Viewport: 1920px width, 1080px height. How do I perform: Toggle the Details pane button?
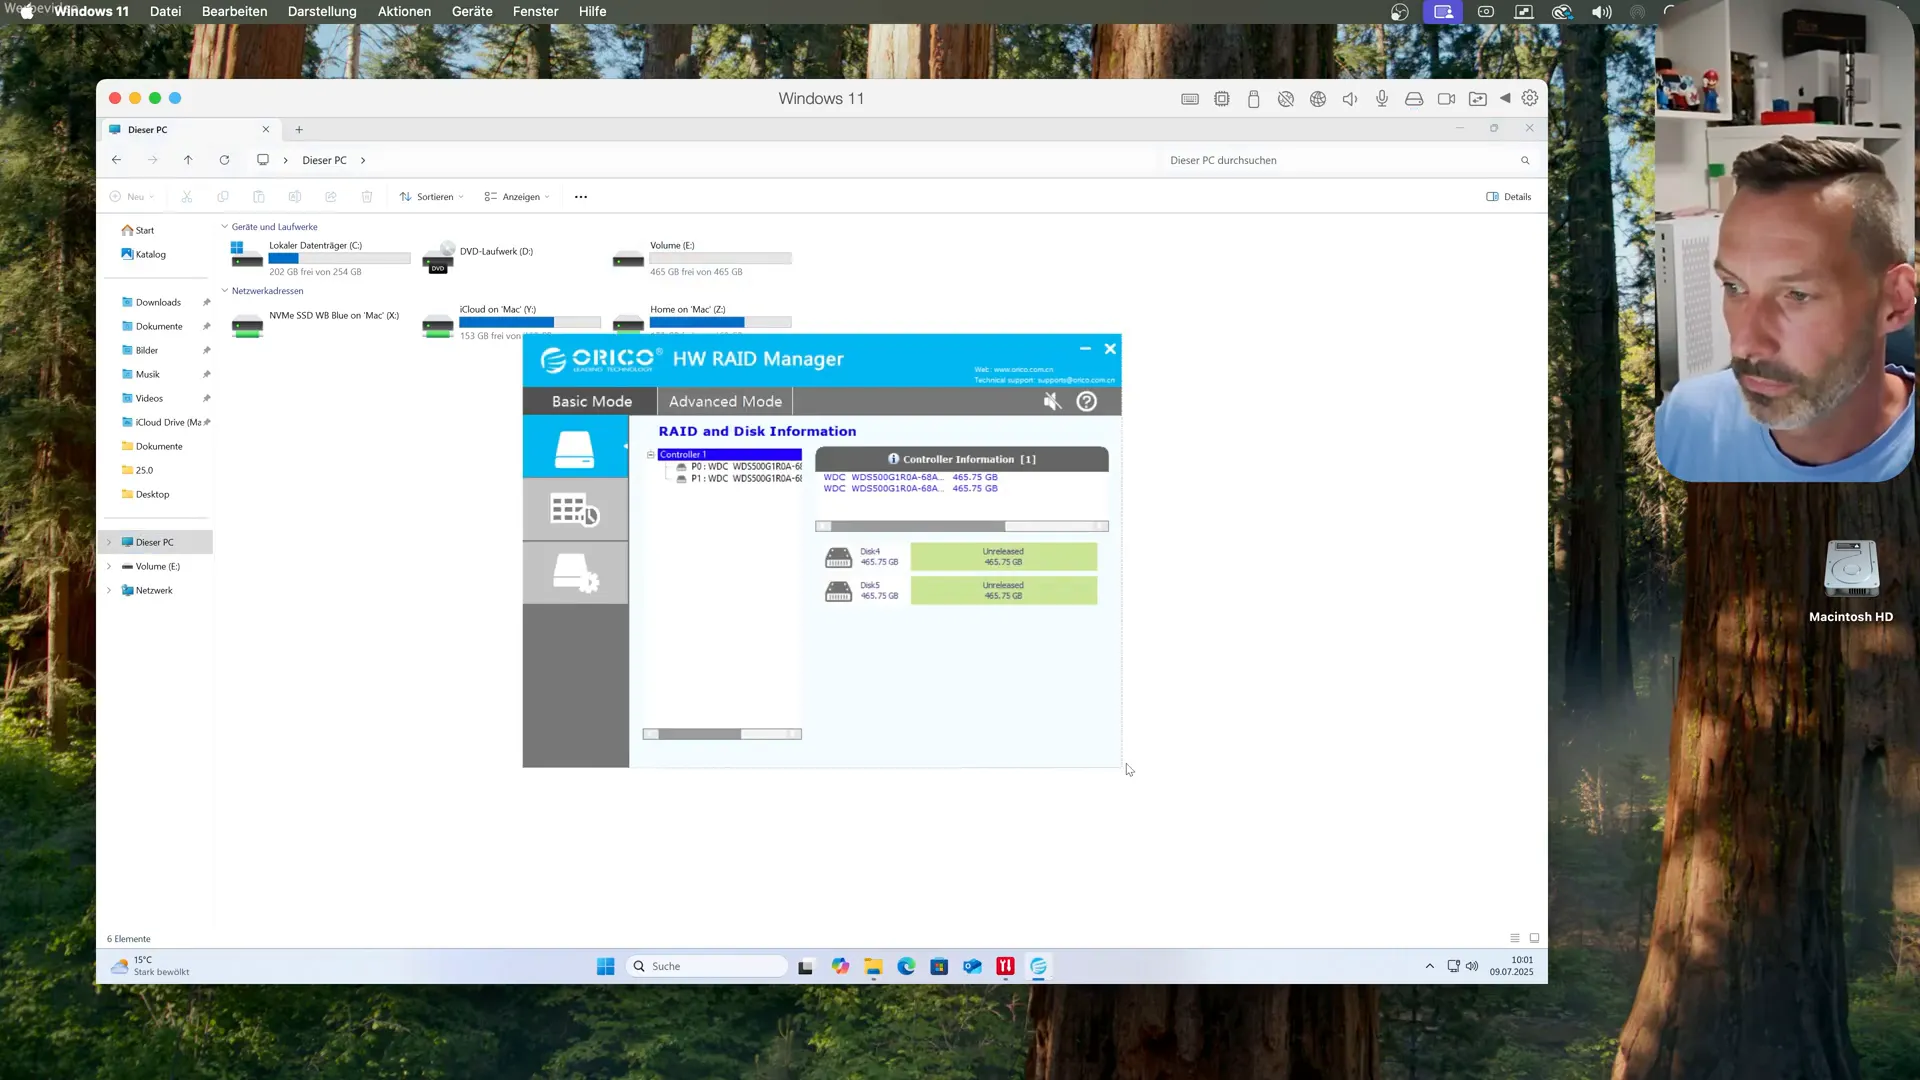1509,197
